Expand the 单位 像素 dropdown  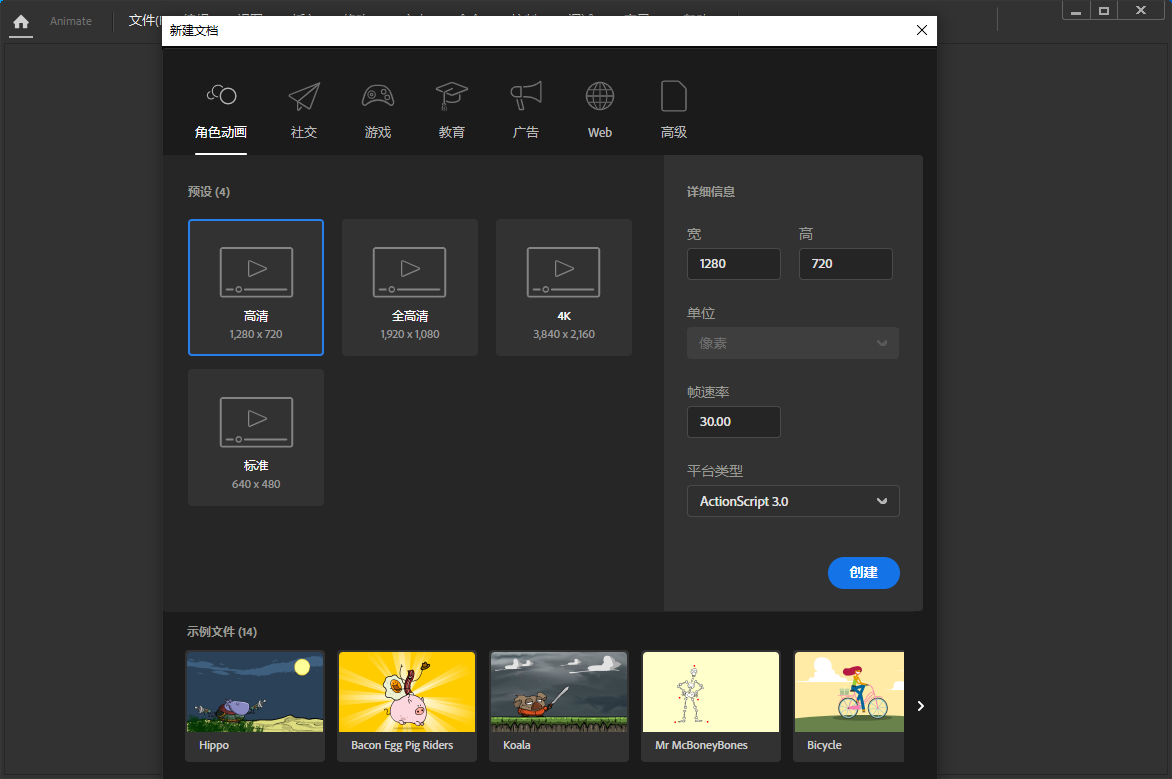[x=793, y=343]
